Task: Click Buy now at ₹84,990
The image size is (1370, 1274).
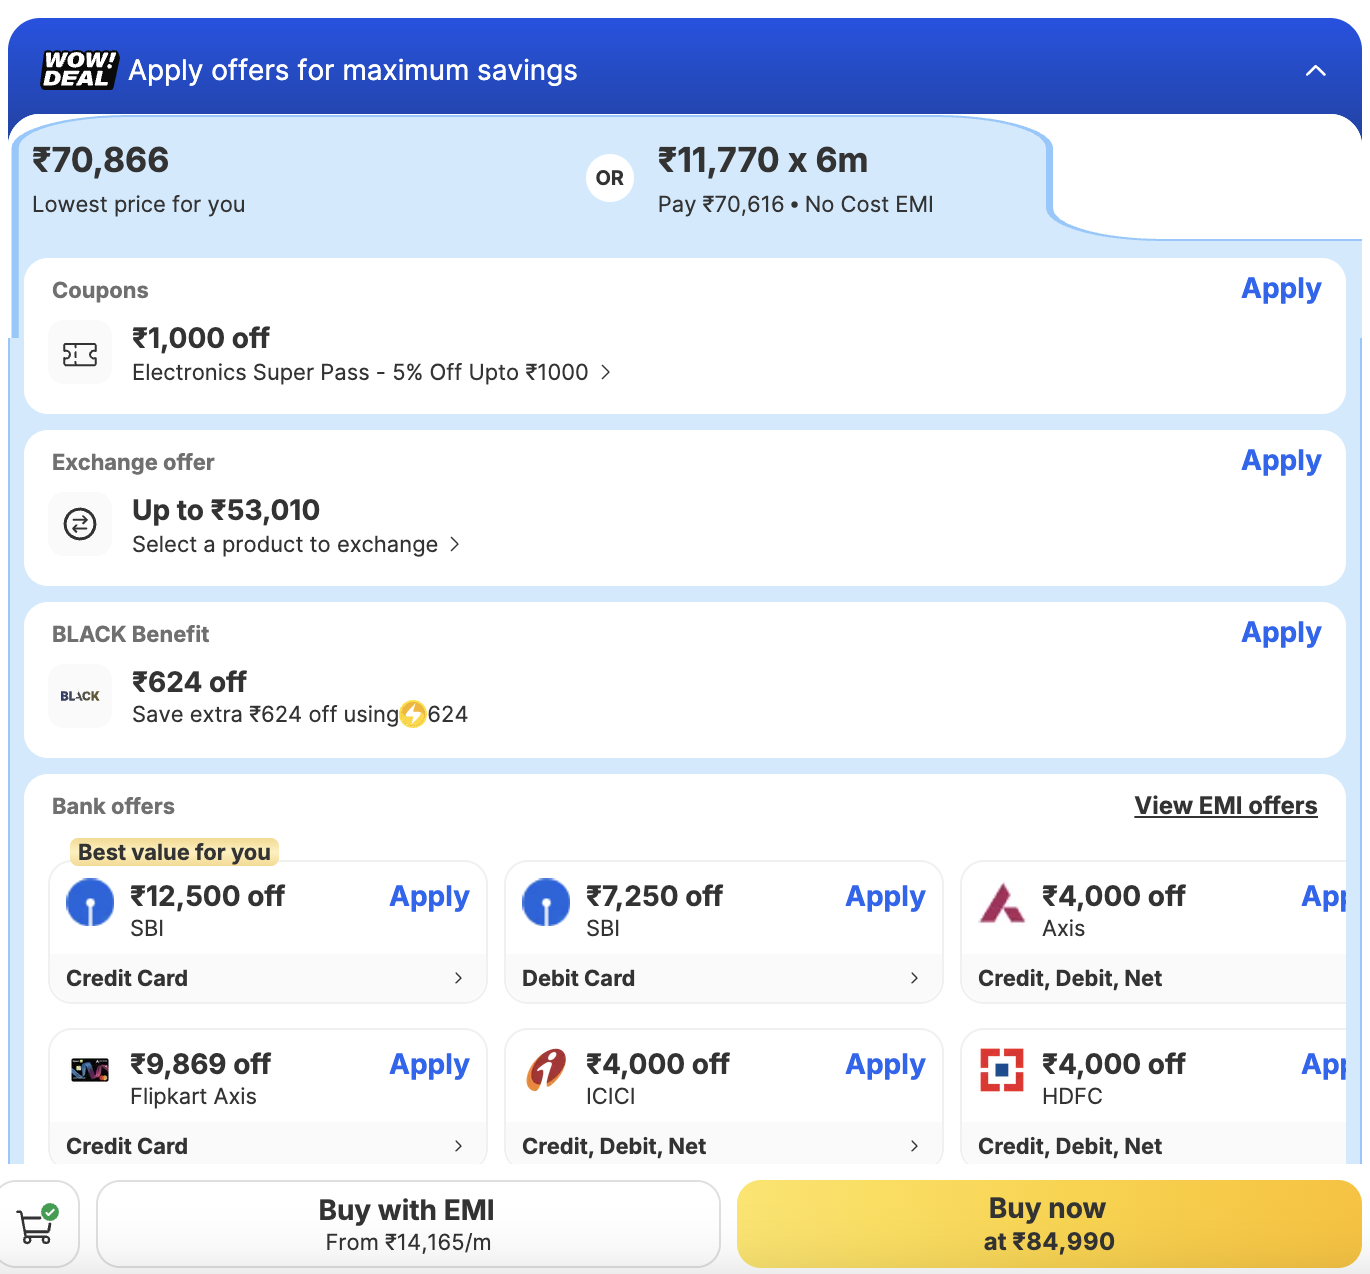Action: click(1048, 1224)
